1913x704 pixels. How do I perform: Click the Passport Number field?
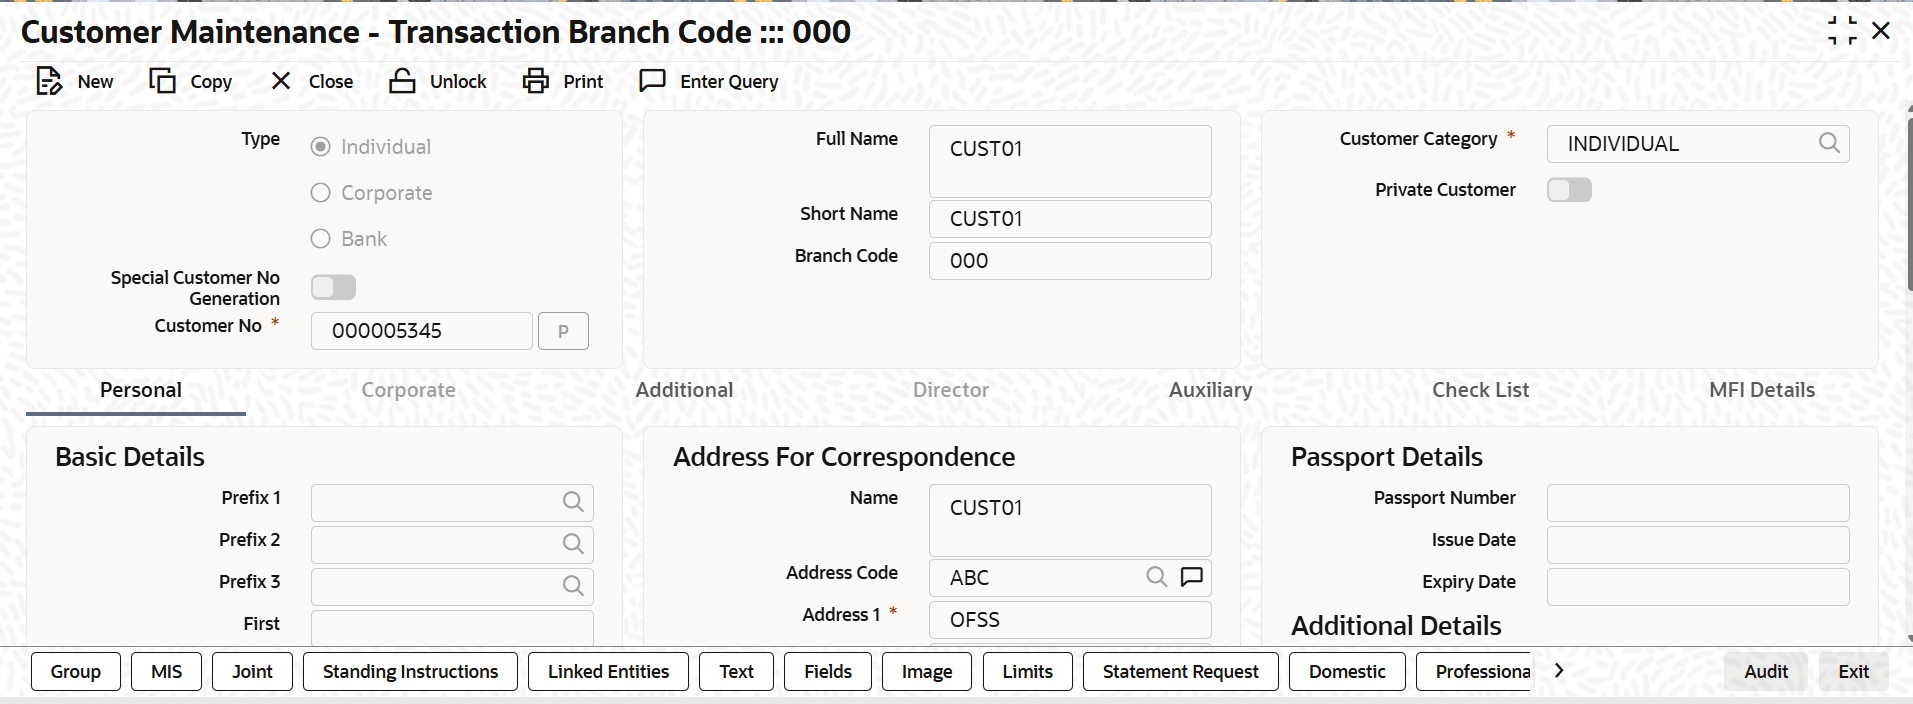click(x=1698, y=503)
